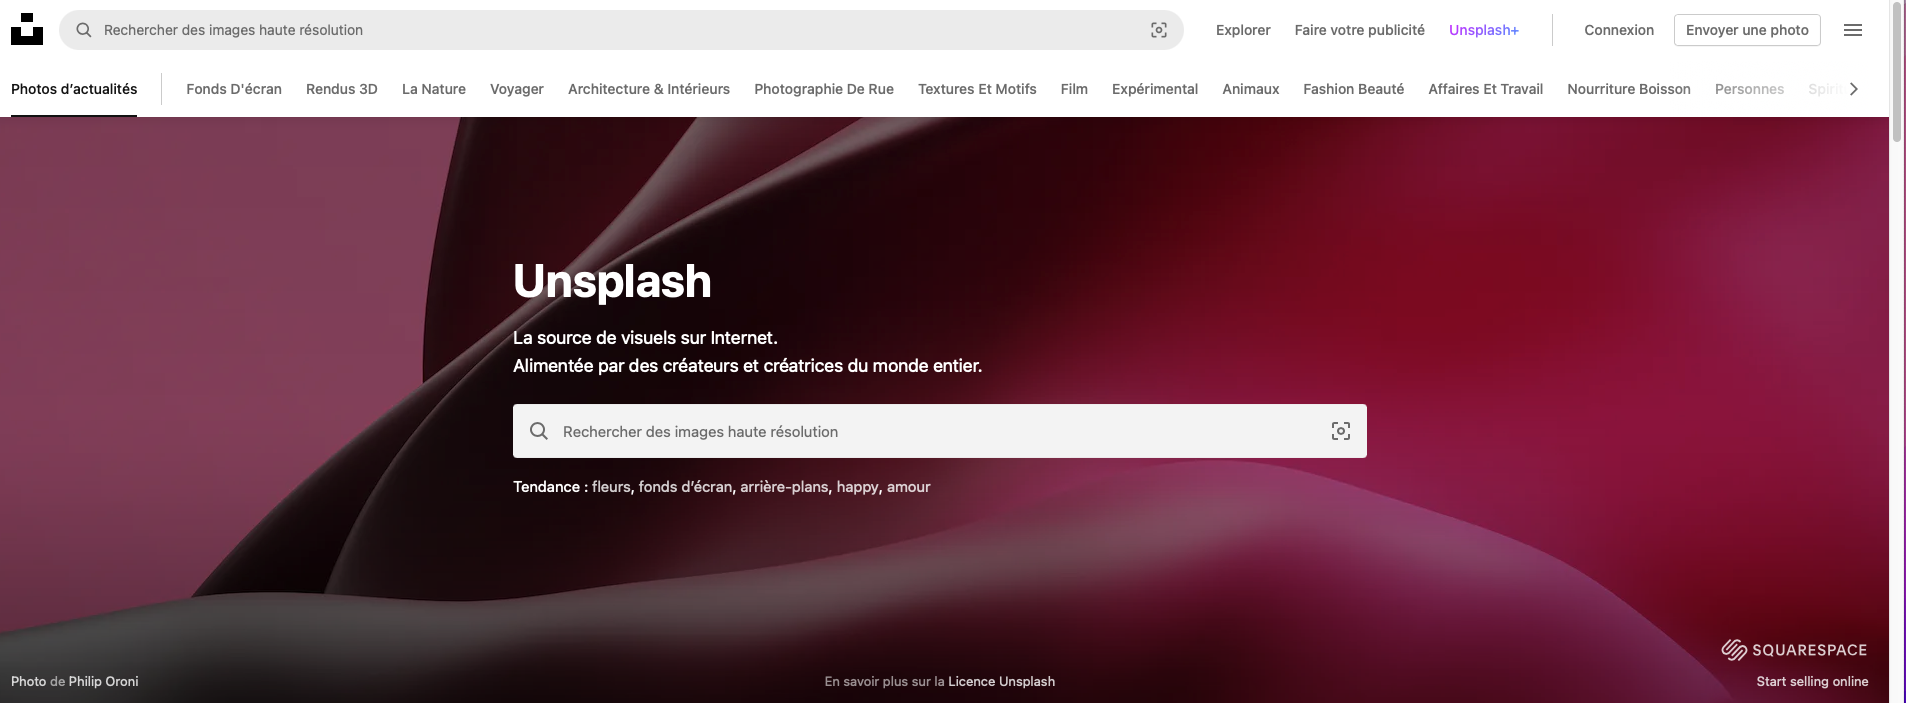Click the Connexion link
This screenshot has width=1906, height=703.
pos(1619,30)
